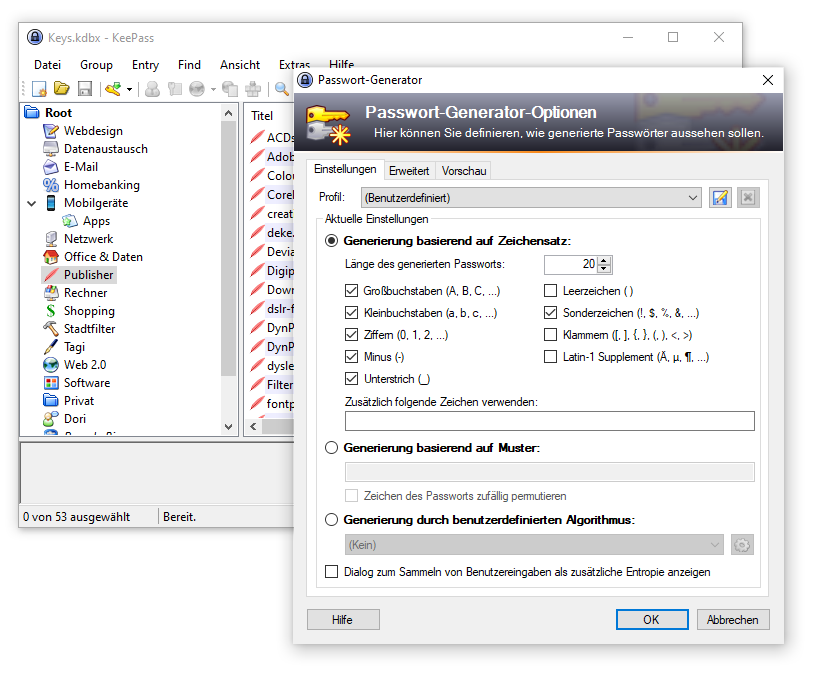Uncheck Sonderzeichen checkbox

(x=550, y=313)
